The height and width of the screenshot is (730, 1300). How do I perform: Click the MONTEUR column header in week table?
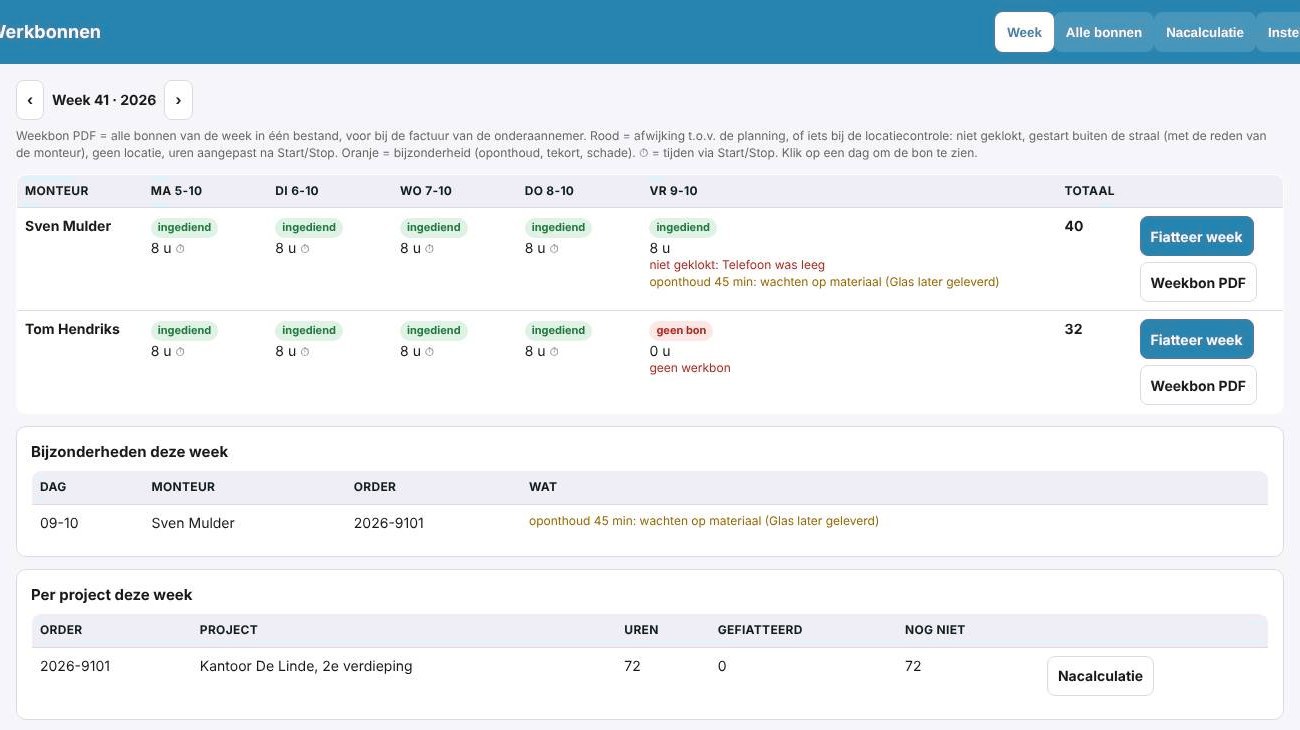[x=57, y=191]
